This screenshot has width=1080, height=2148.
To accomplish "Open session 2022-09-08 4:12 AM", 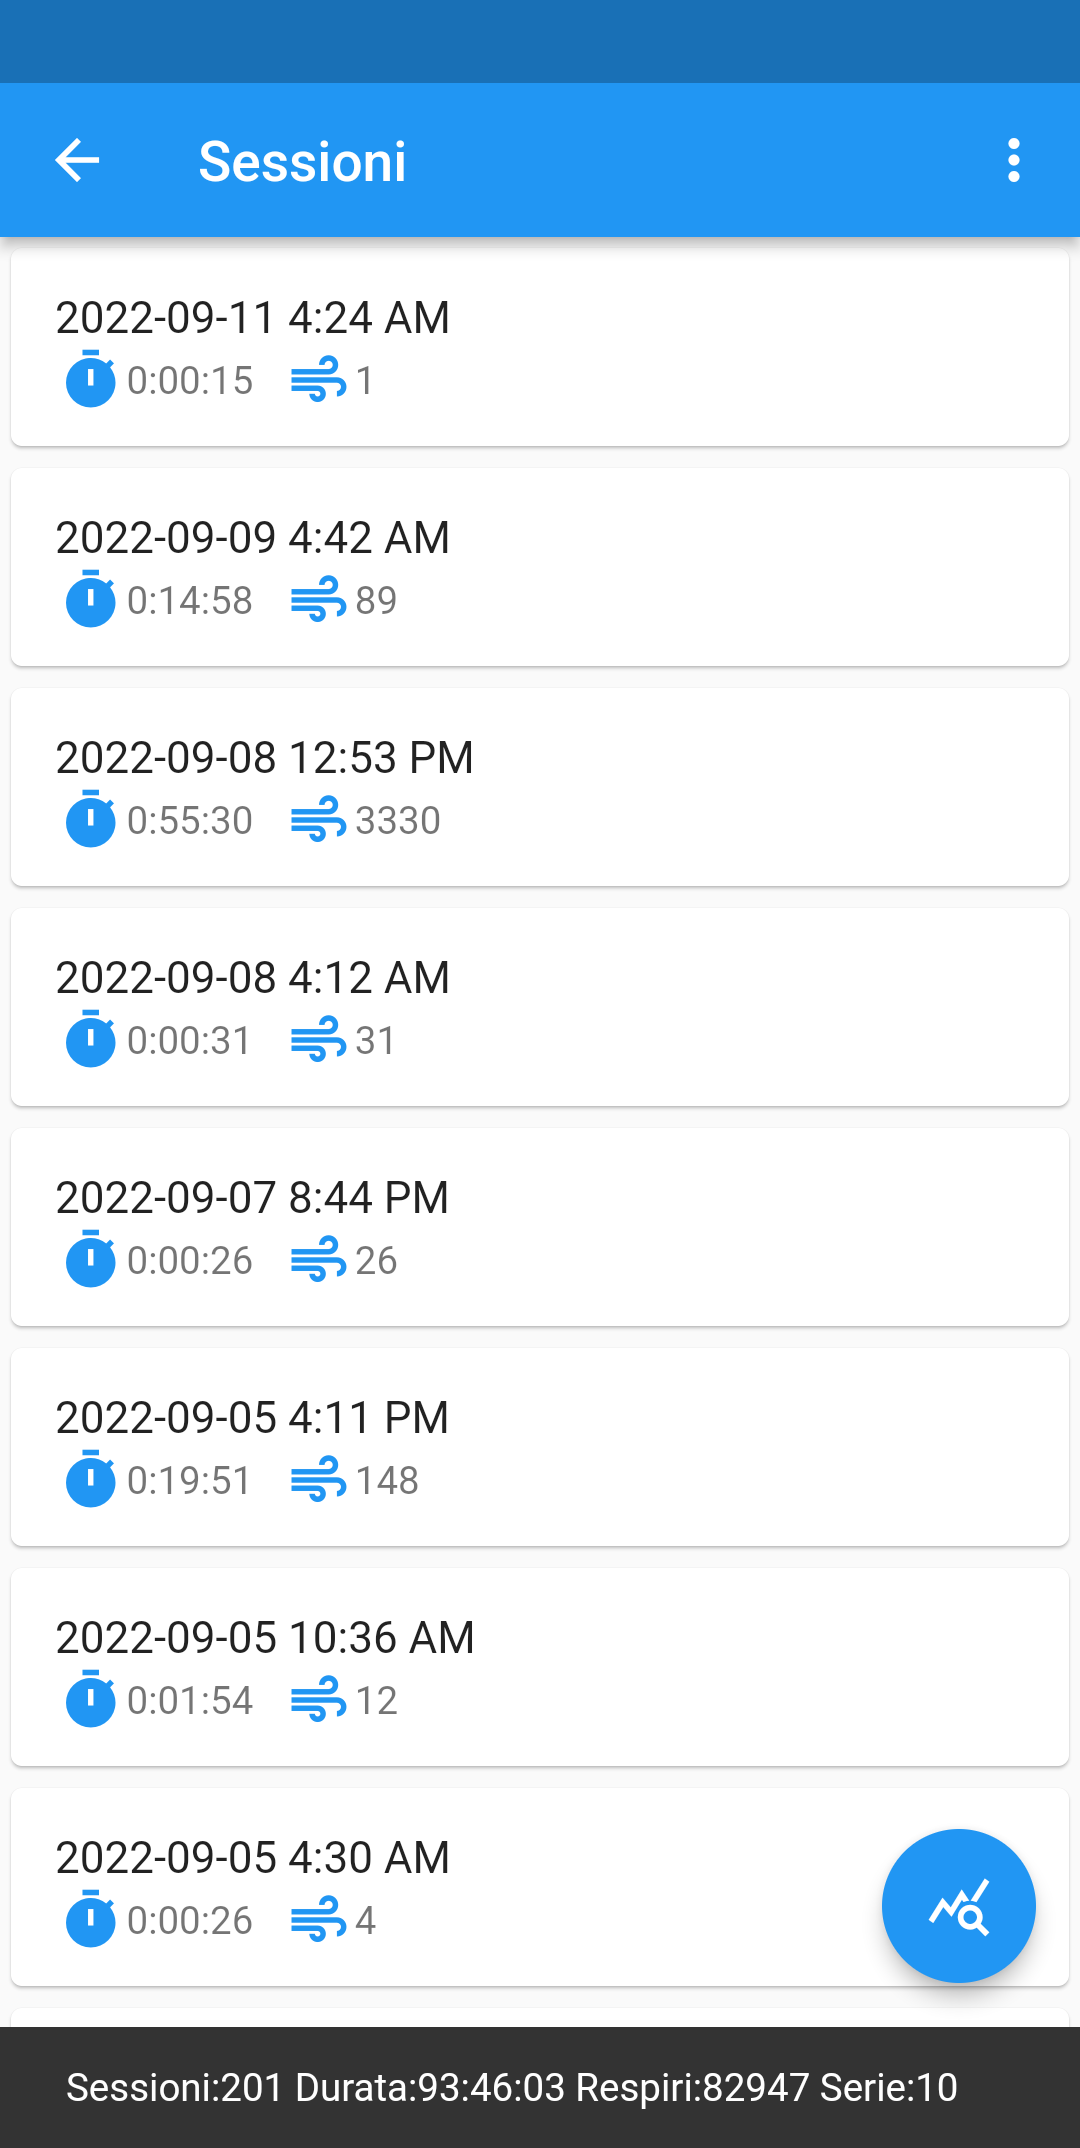I will pos(540,1006).
